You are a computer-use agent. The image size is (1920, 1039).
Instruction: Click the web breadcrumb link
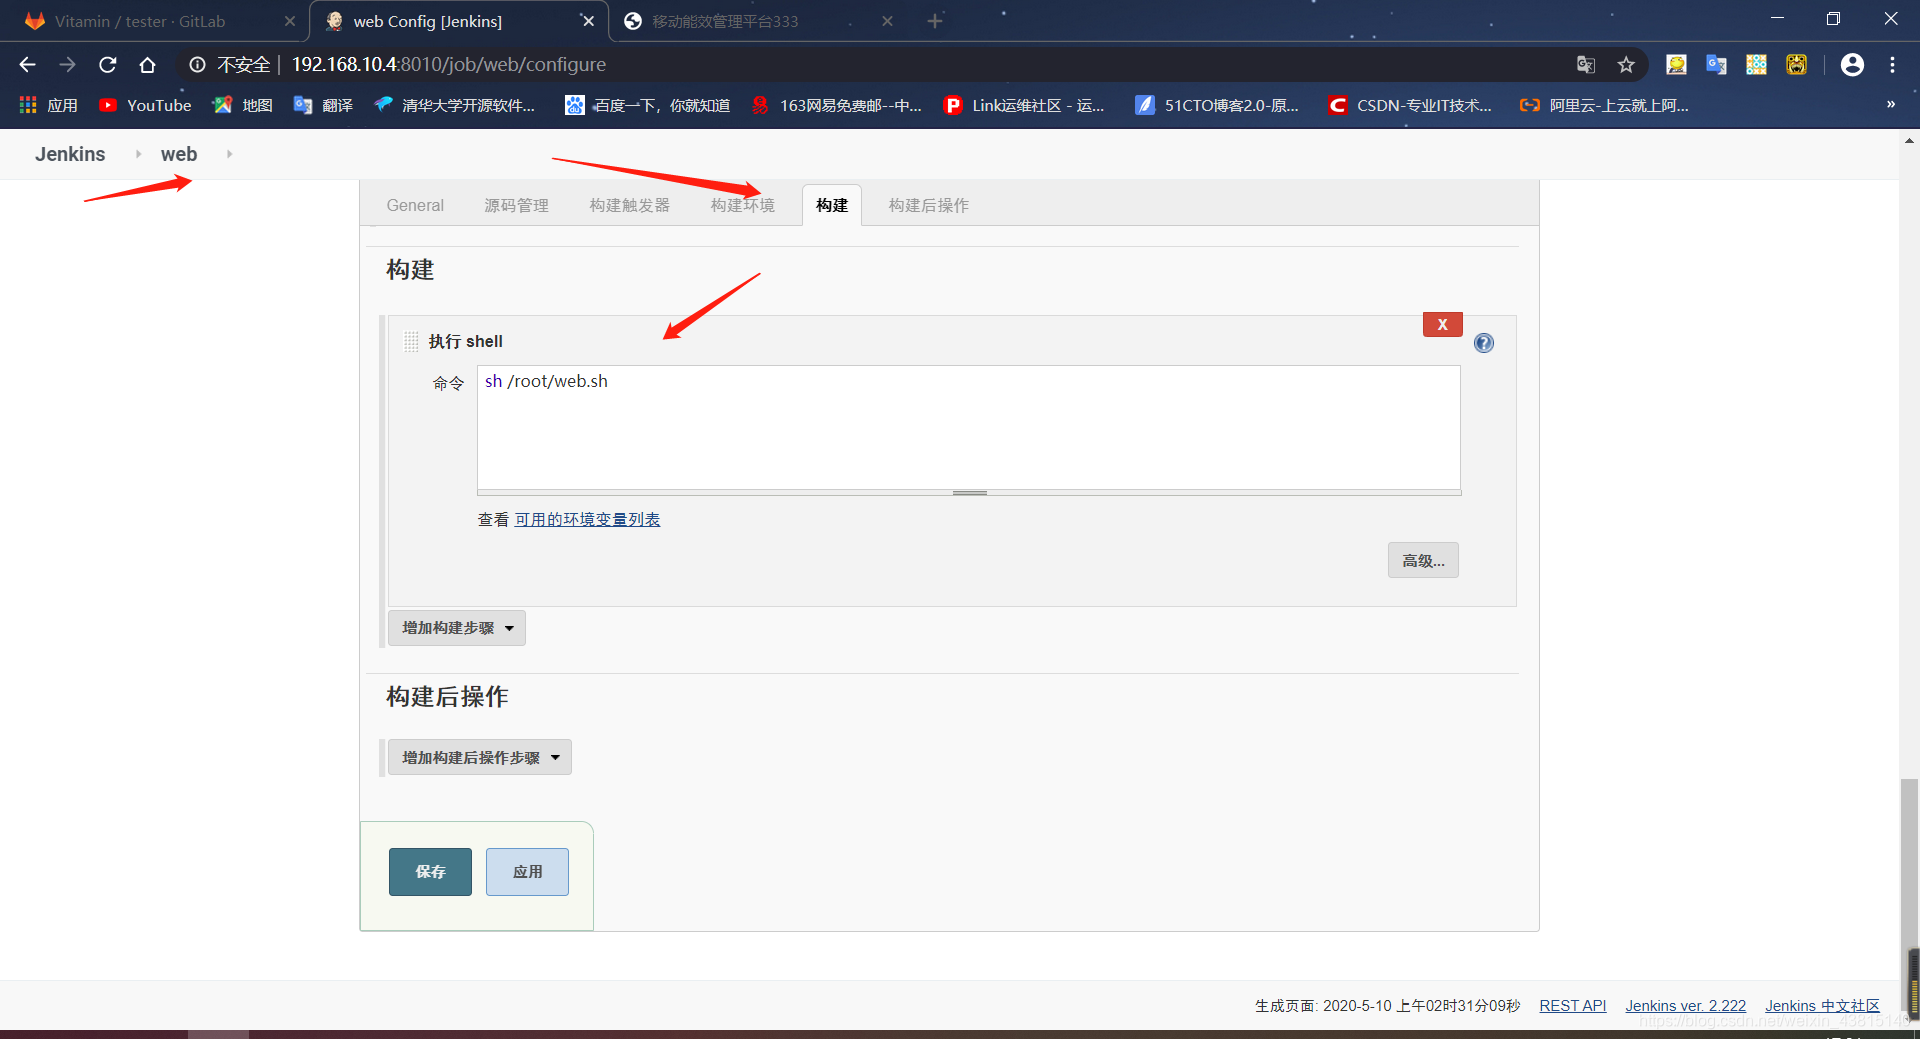coord(179,154)
